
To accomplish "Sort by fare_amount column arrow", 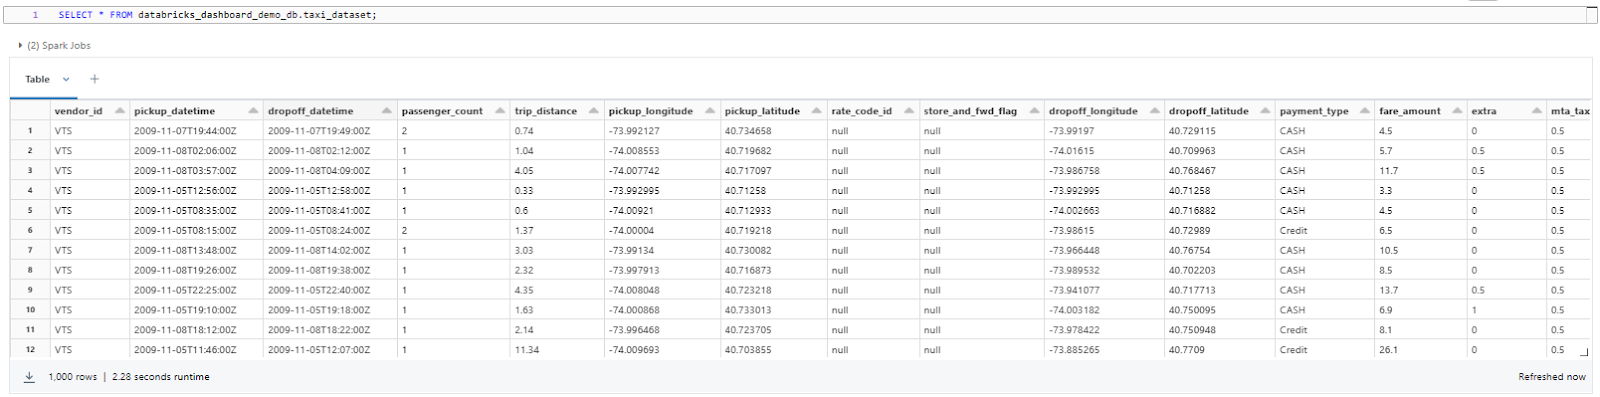I will (x=1458, y=111).
